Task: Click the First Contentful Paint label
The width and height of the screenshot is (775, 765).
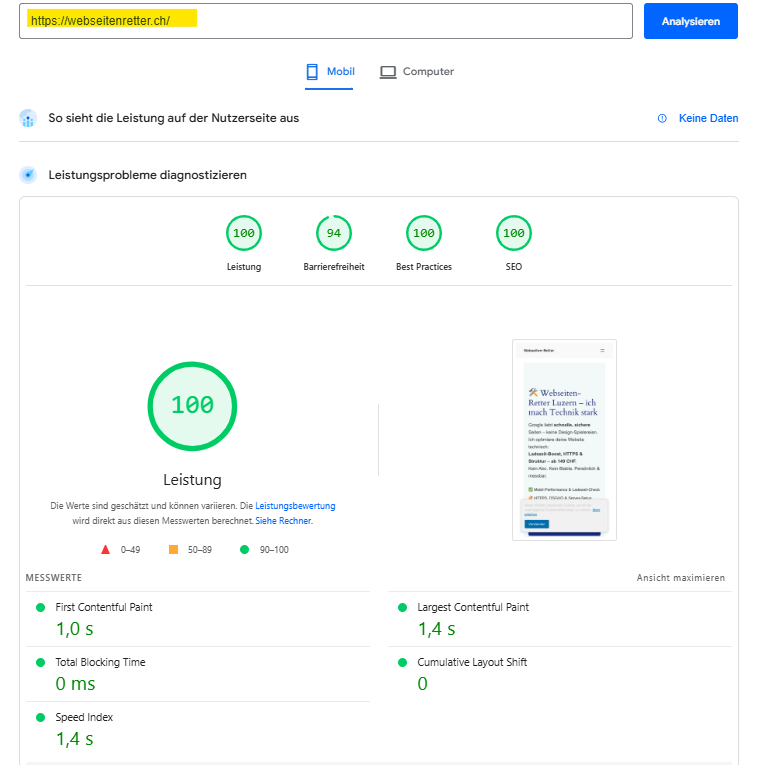Action: [104, 607]
